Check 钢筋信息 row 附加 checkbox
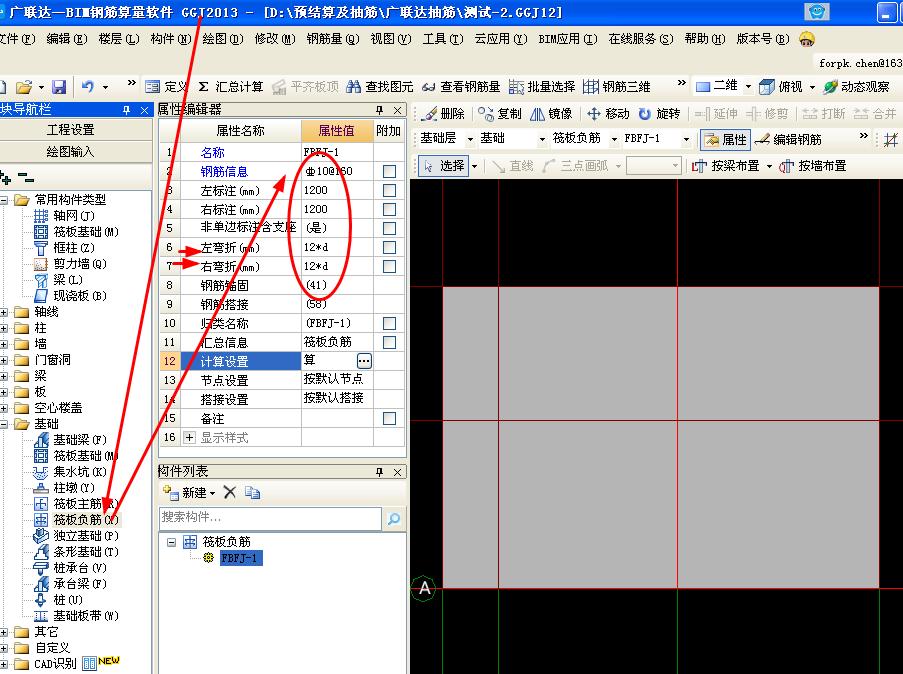Viewport: 903px width, 674px height. tap(389, 171)
